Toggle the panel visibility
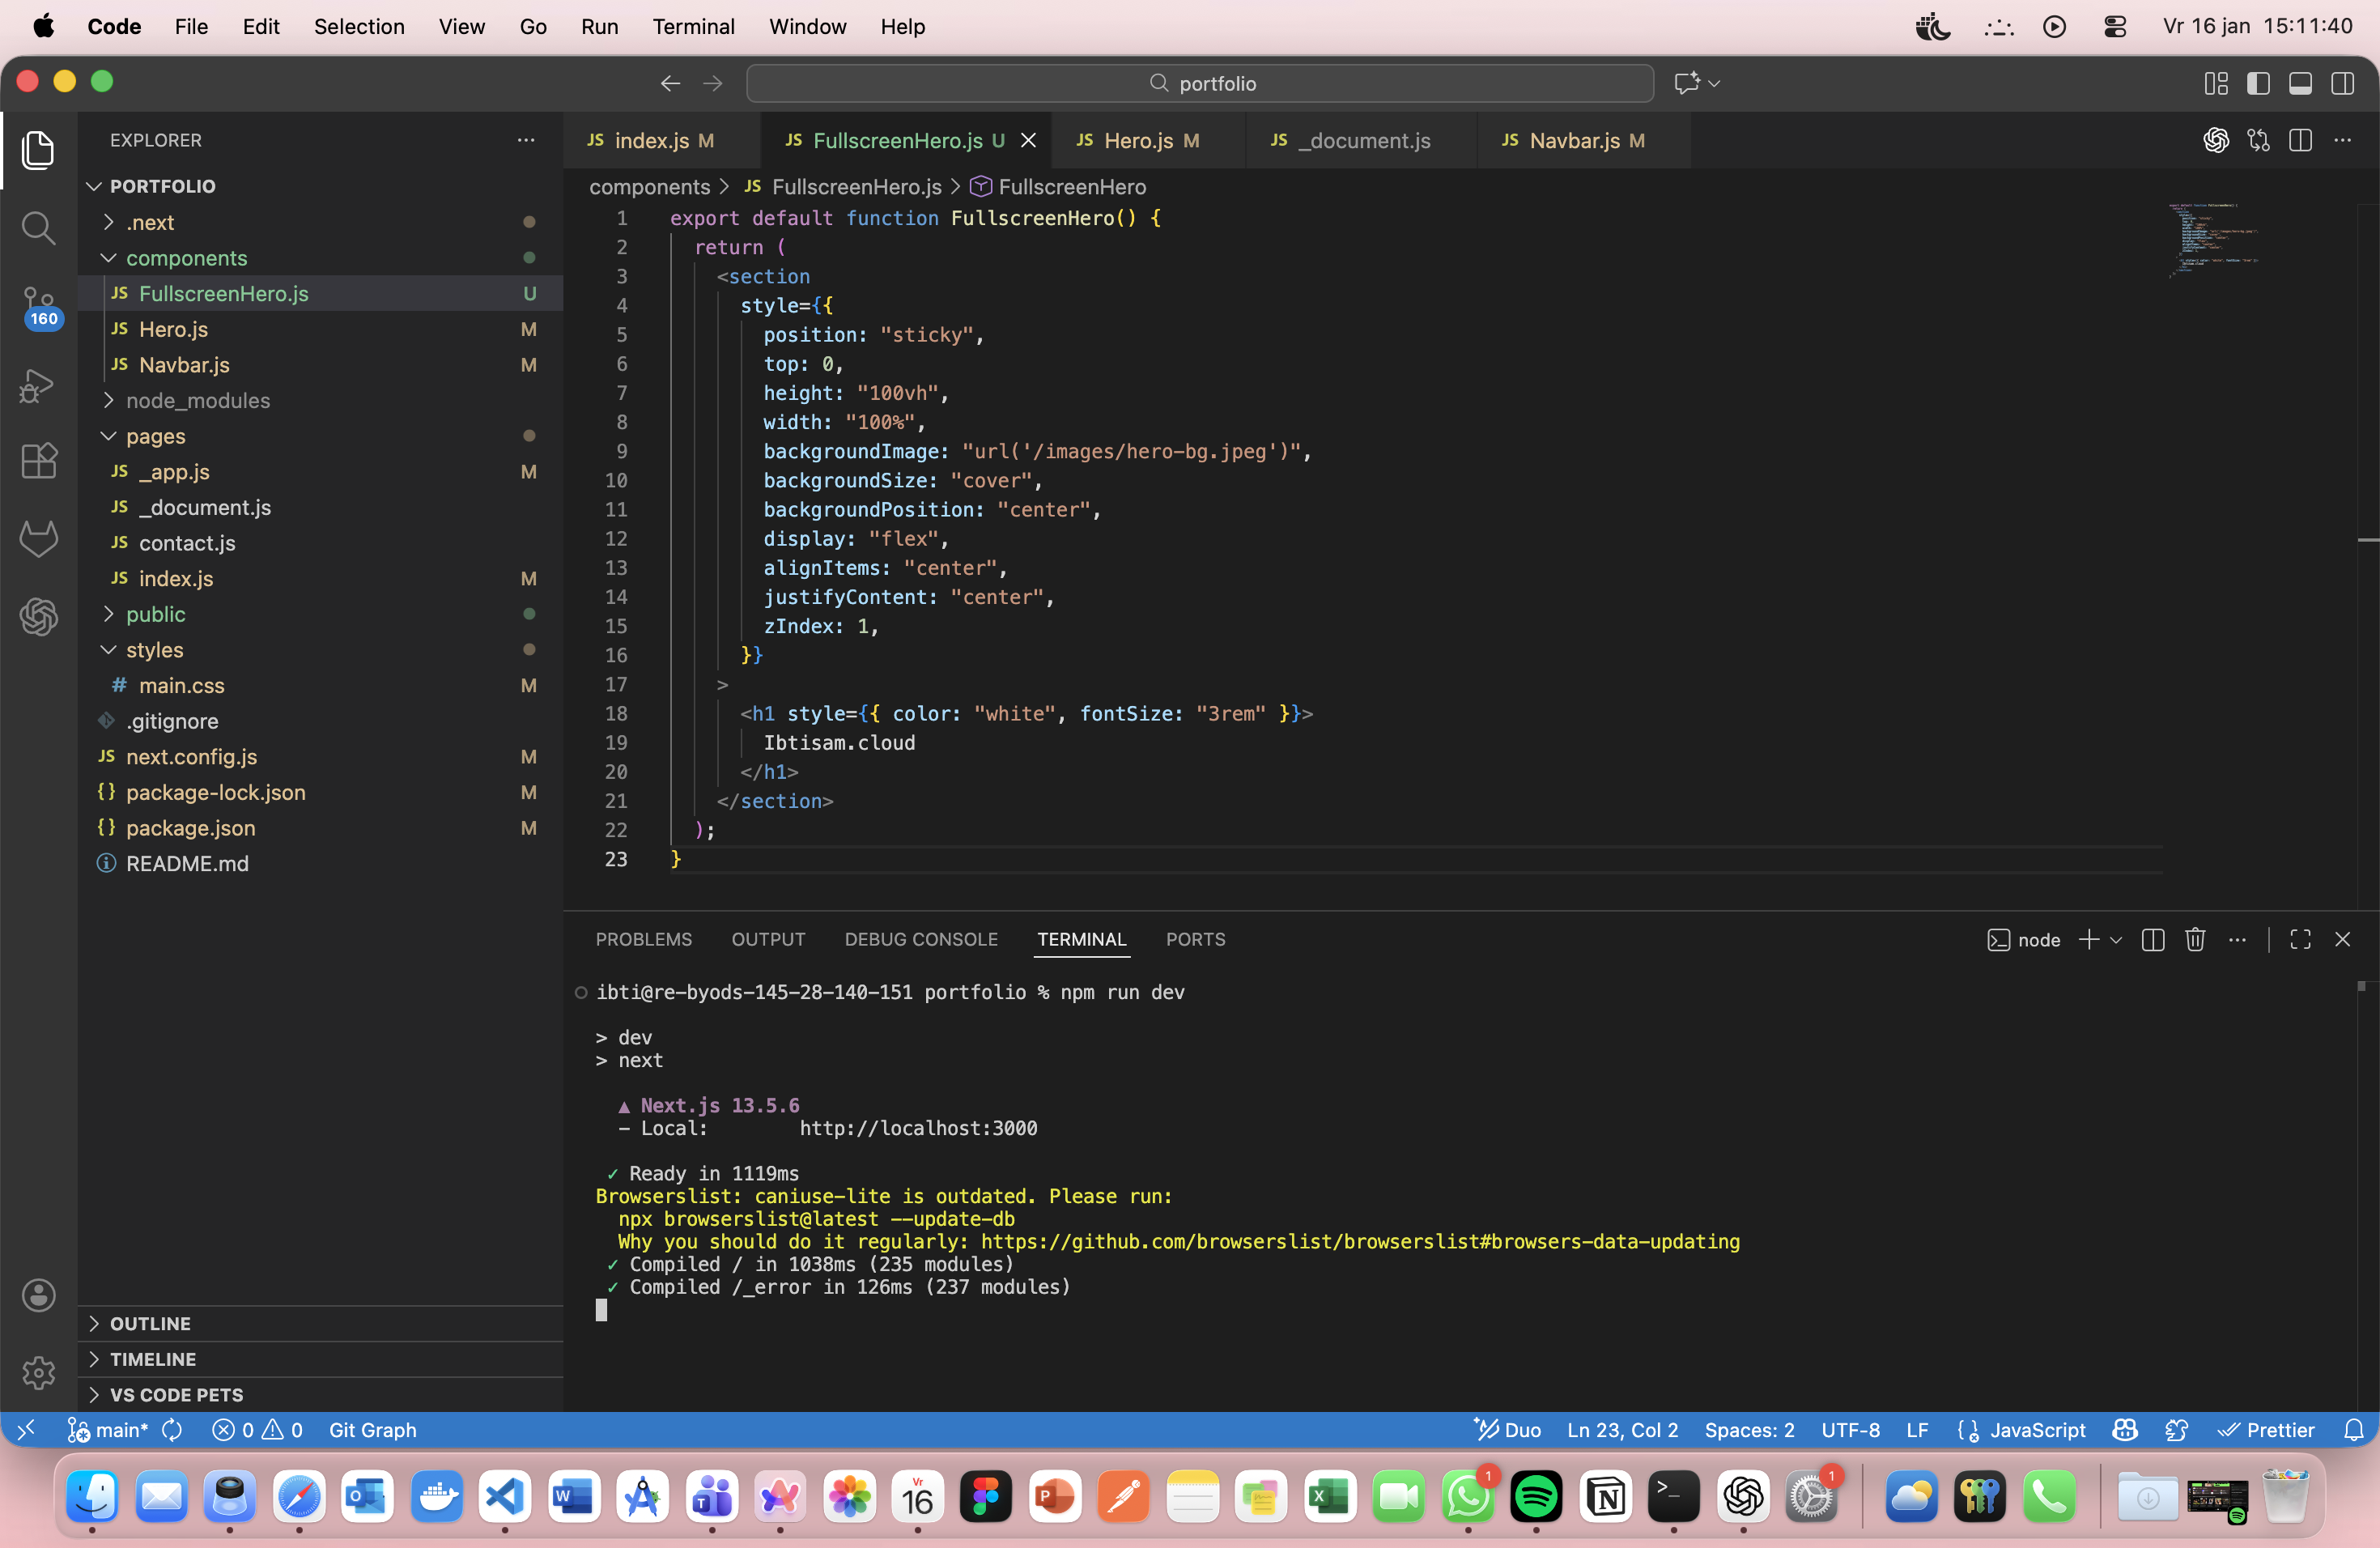 [x=2300, y=83]
